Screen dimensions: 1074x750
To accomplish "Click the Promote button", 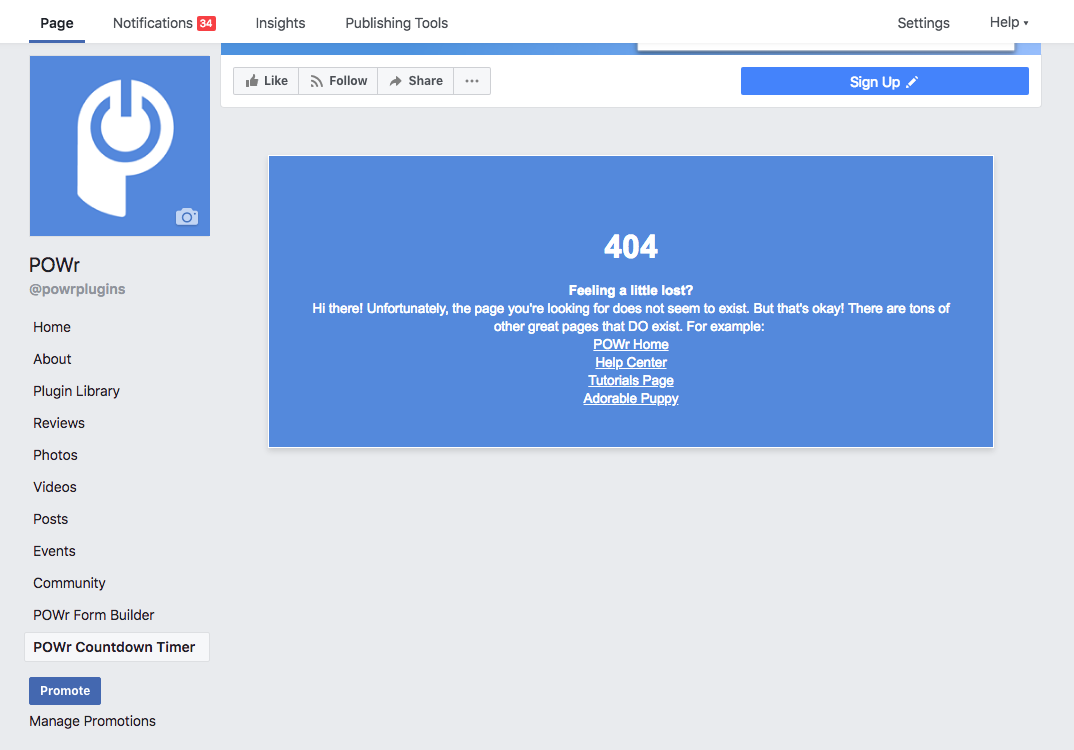I will (65, 691).
